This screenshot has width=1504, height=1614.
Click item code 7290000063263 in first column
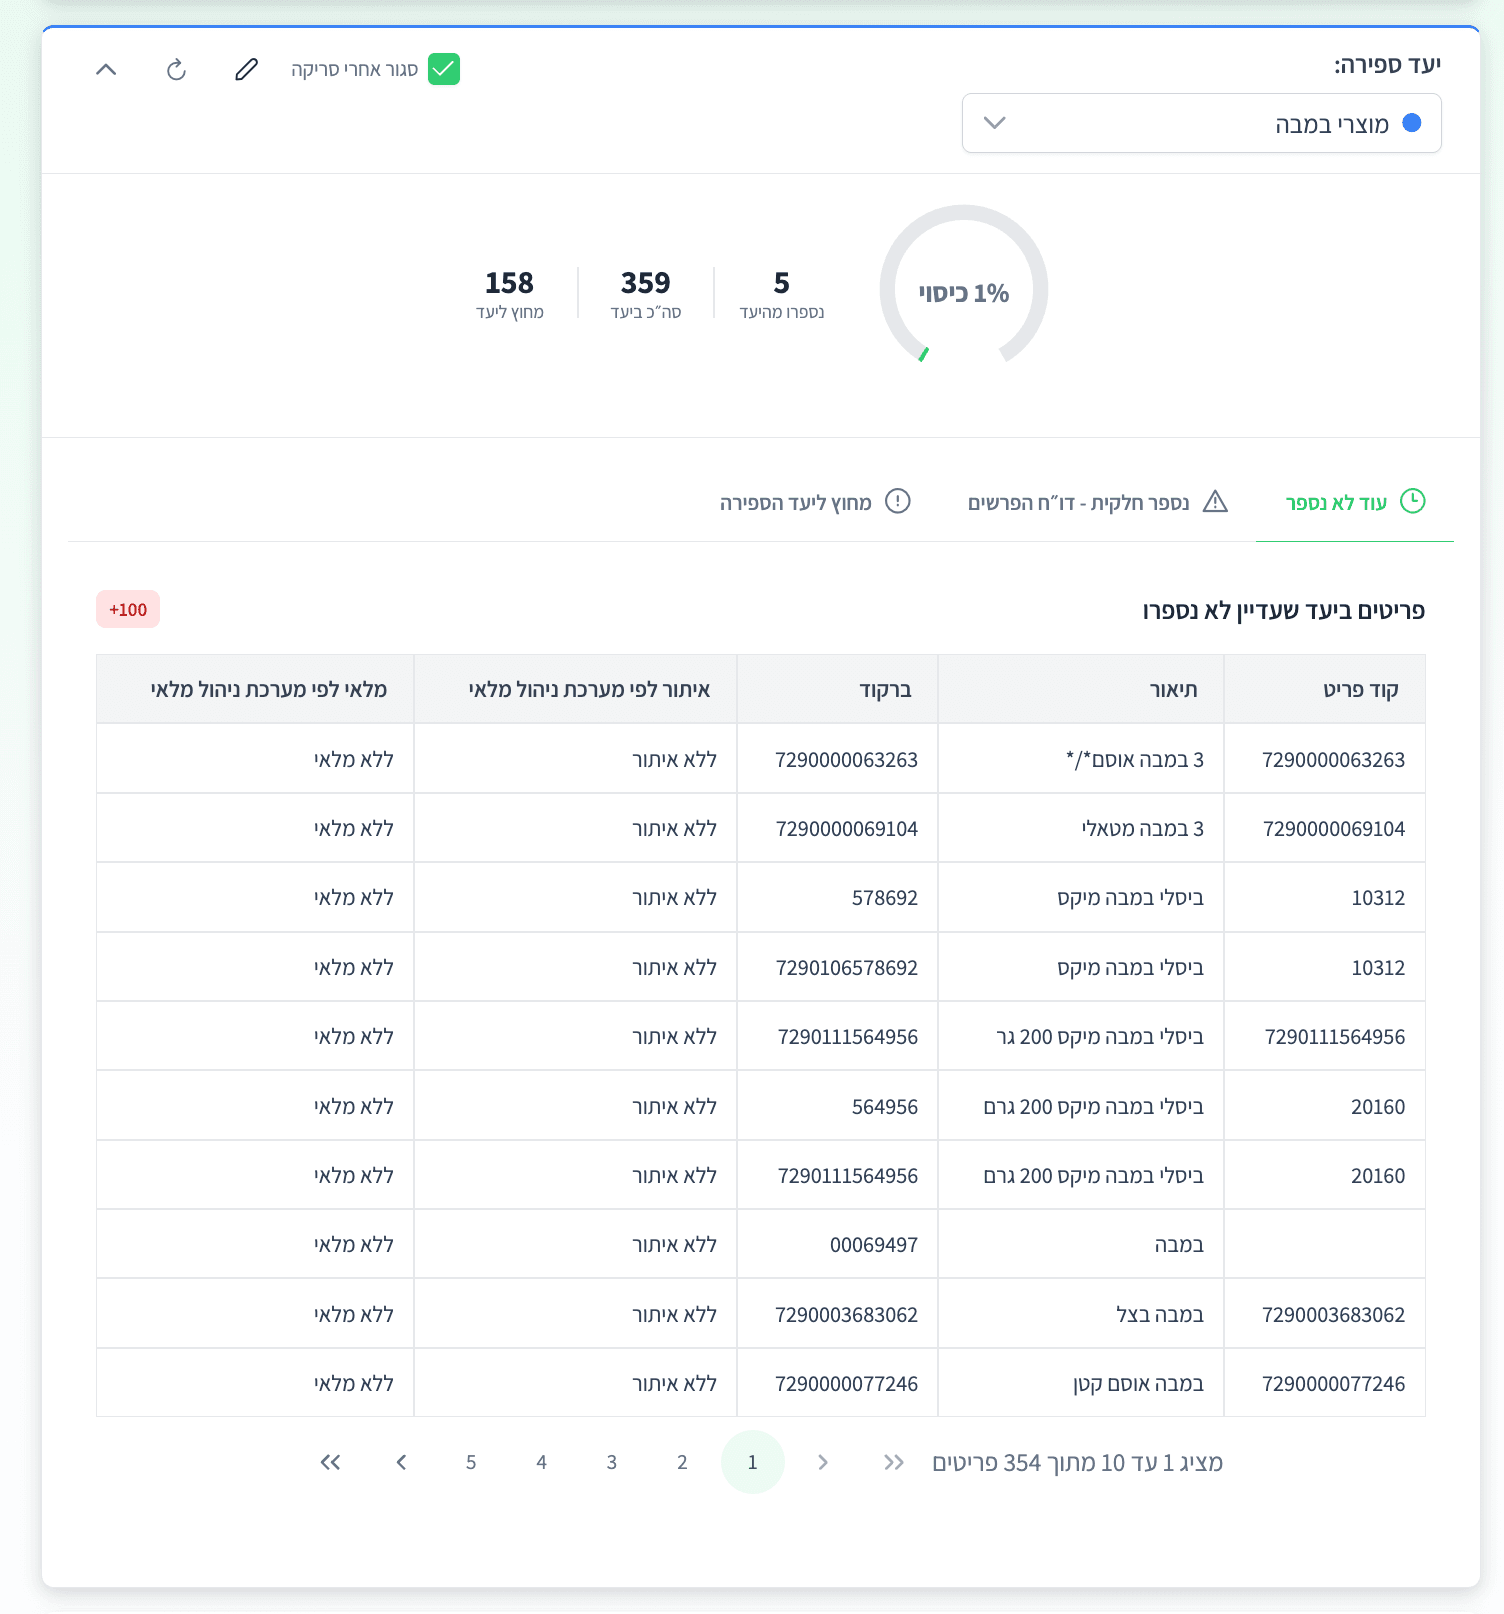(x=1333, y=760)
